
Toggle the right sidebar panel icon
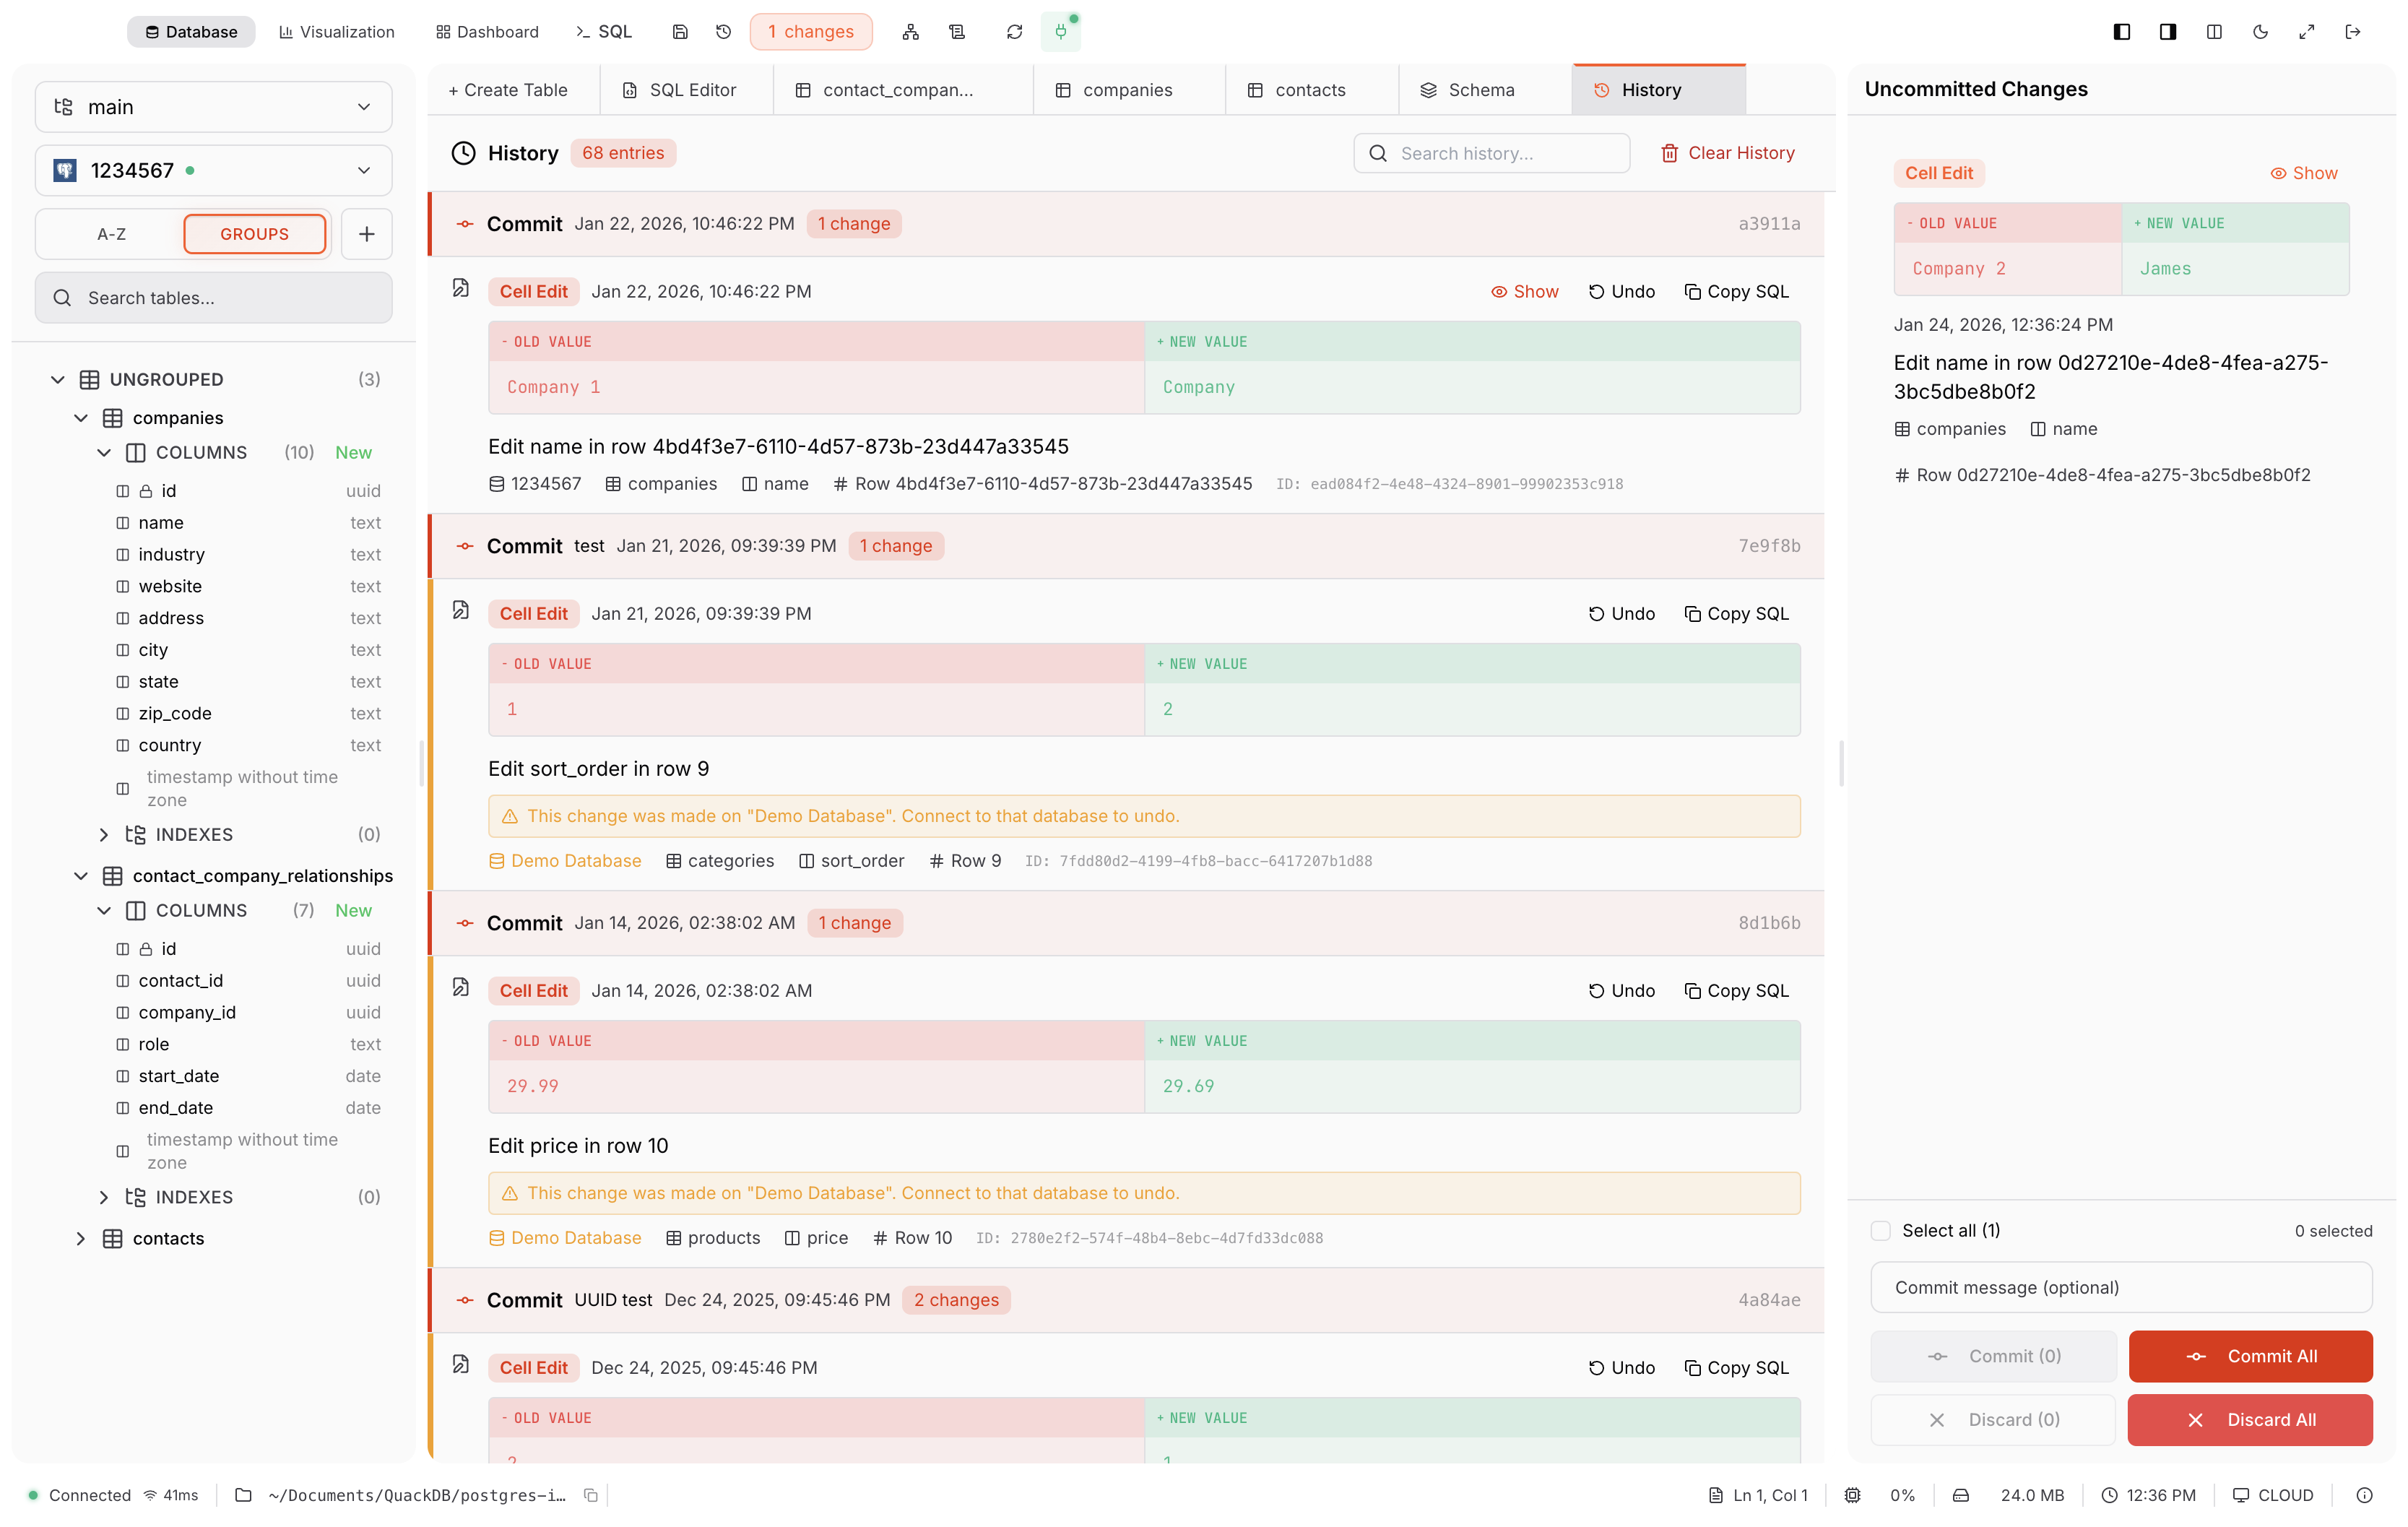tap(2167, 32)
